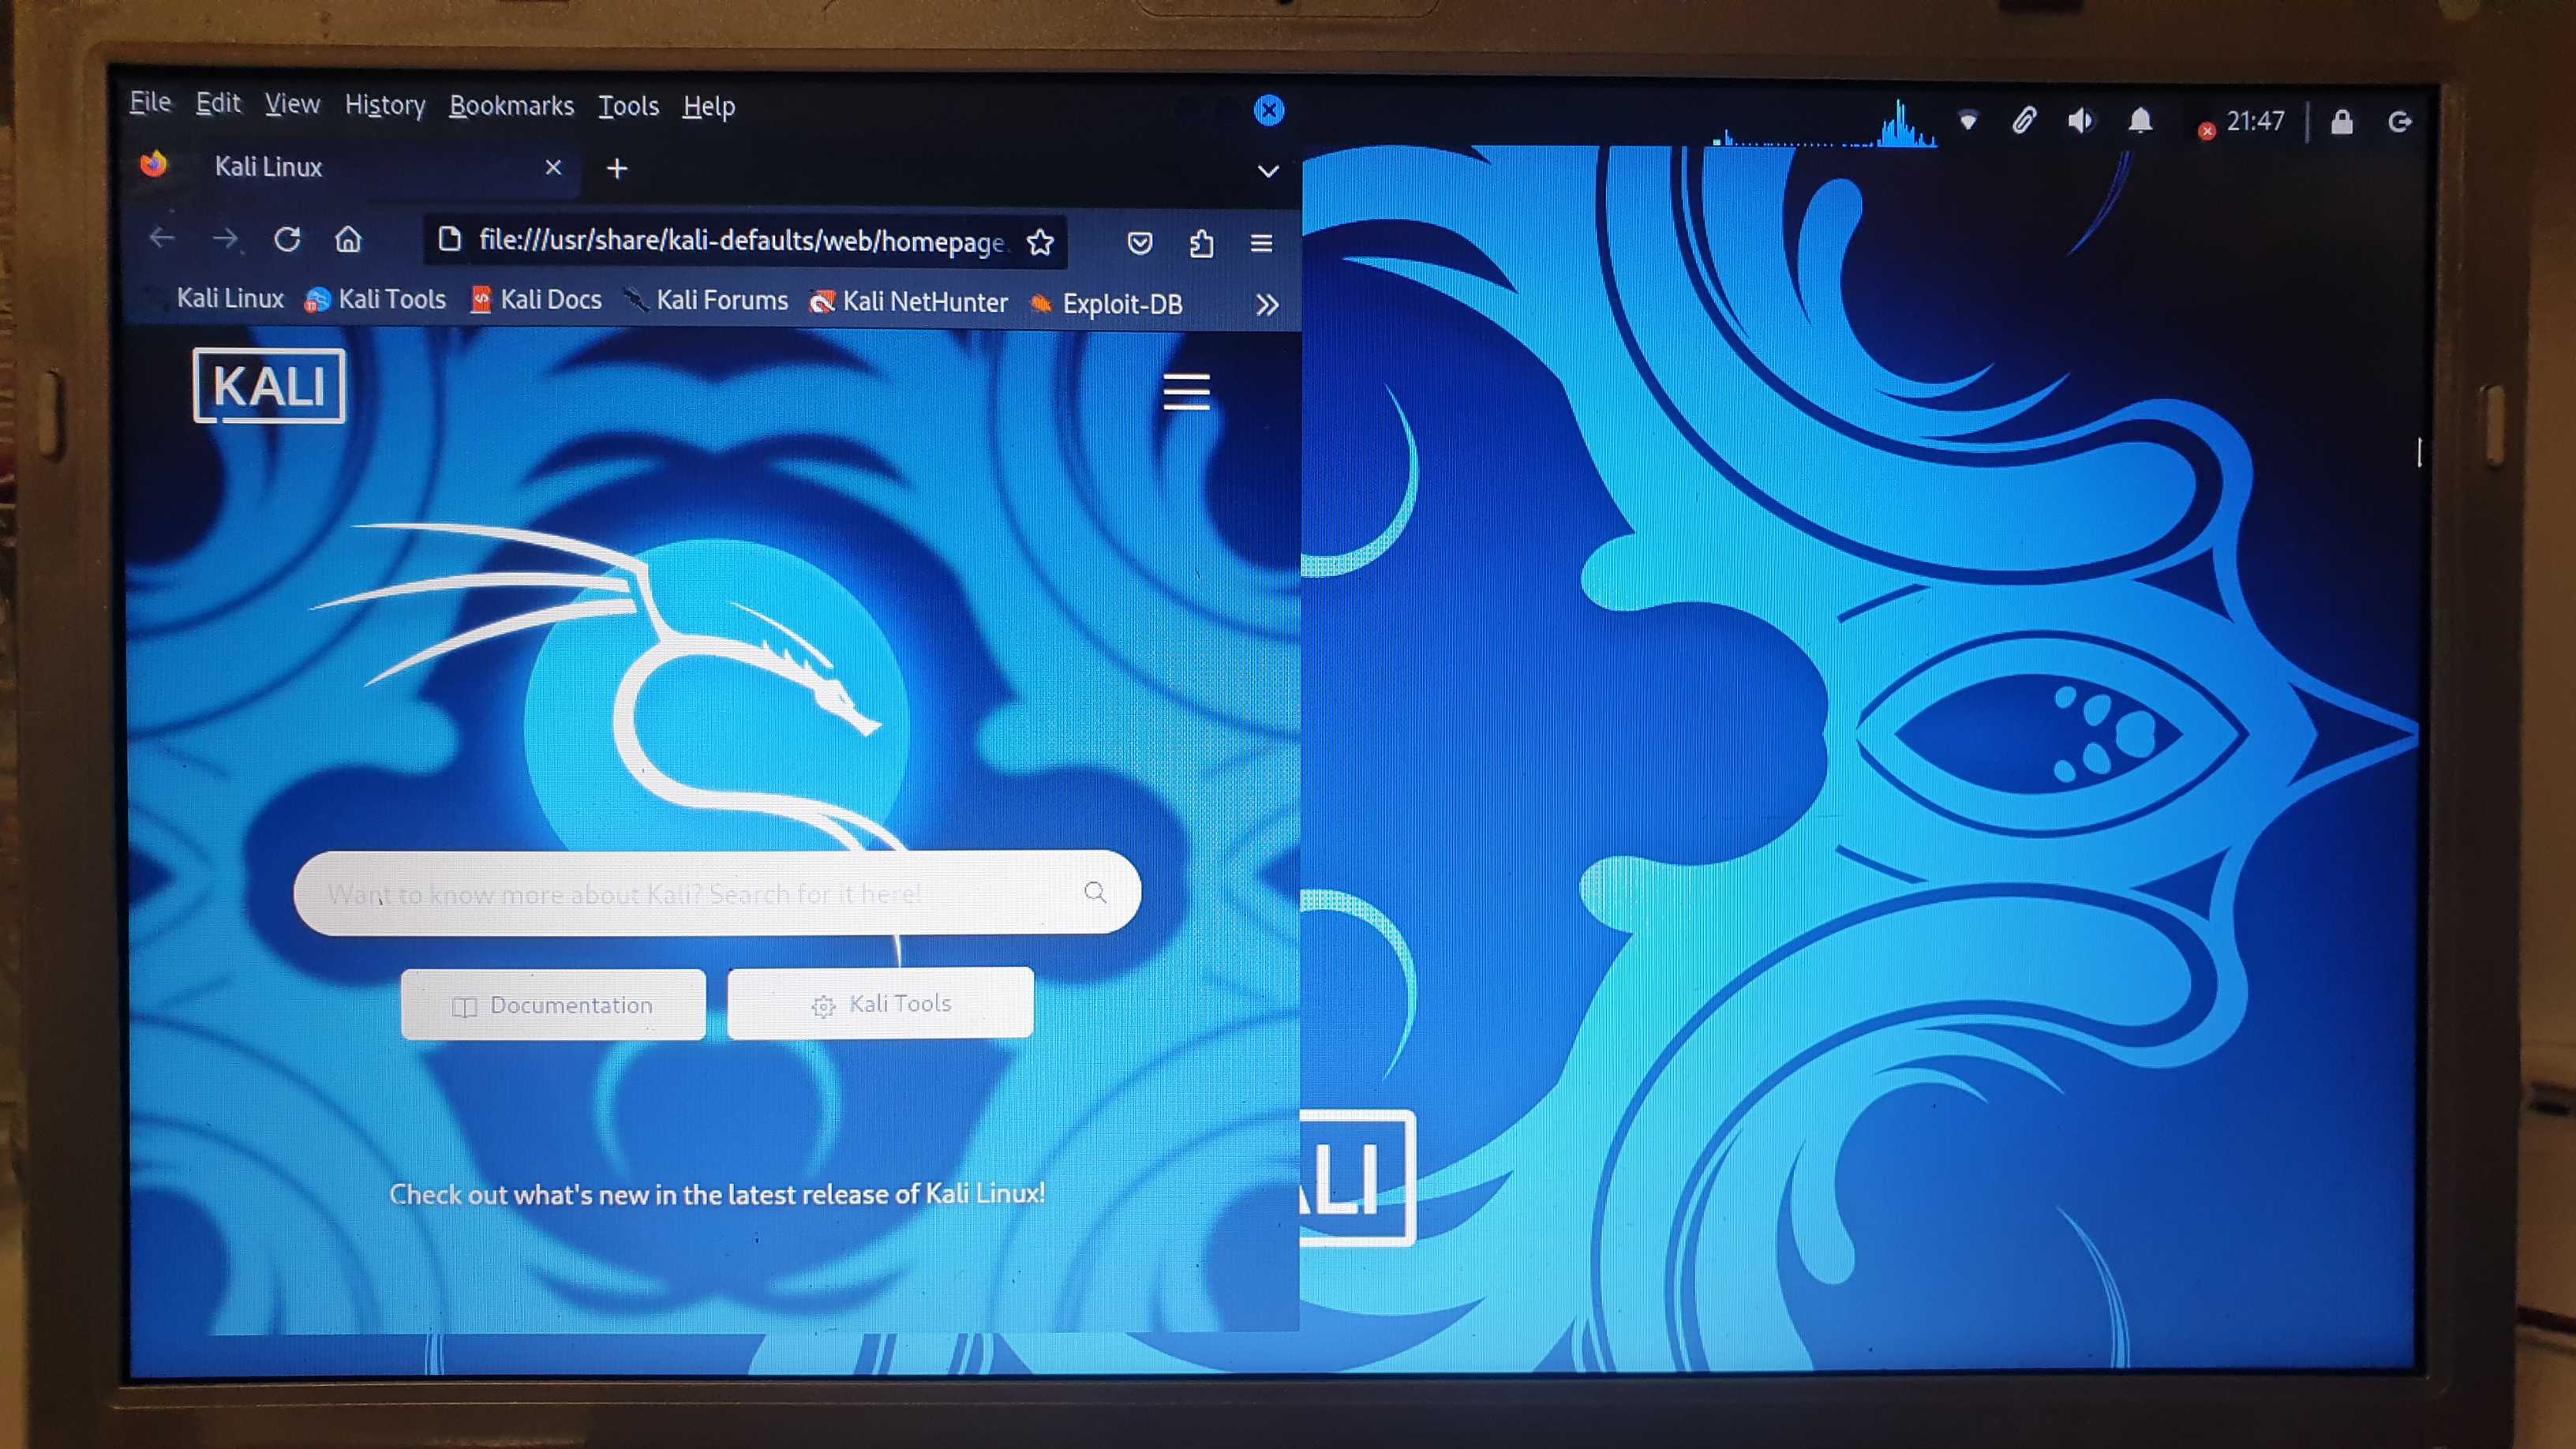
Task: Open Kali Tools bookmark in toolbar
Action: coord(376,299)
